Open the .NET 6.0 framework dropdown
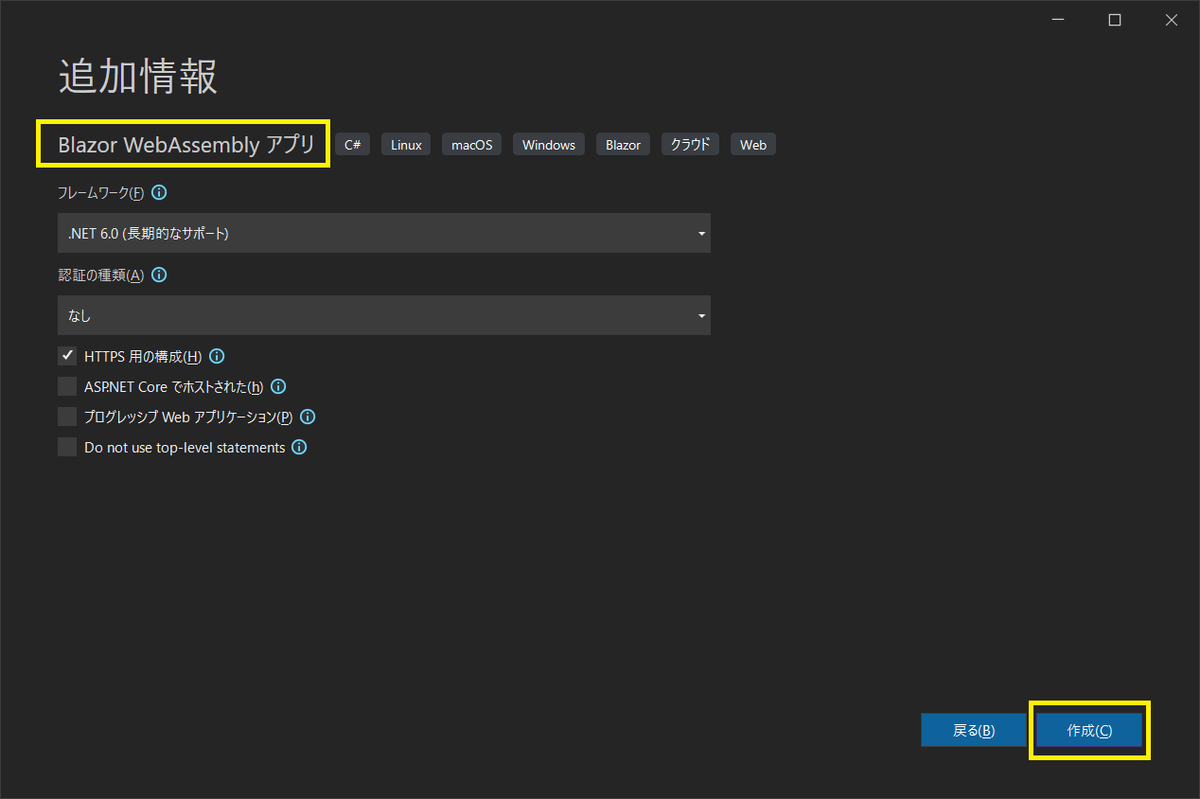 [384, 233]
